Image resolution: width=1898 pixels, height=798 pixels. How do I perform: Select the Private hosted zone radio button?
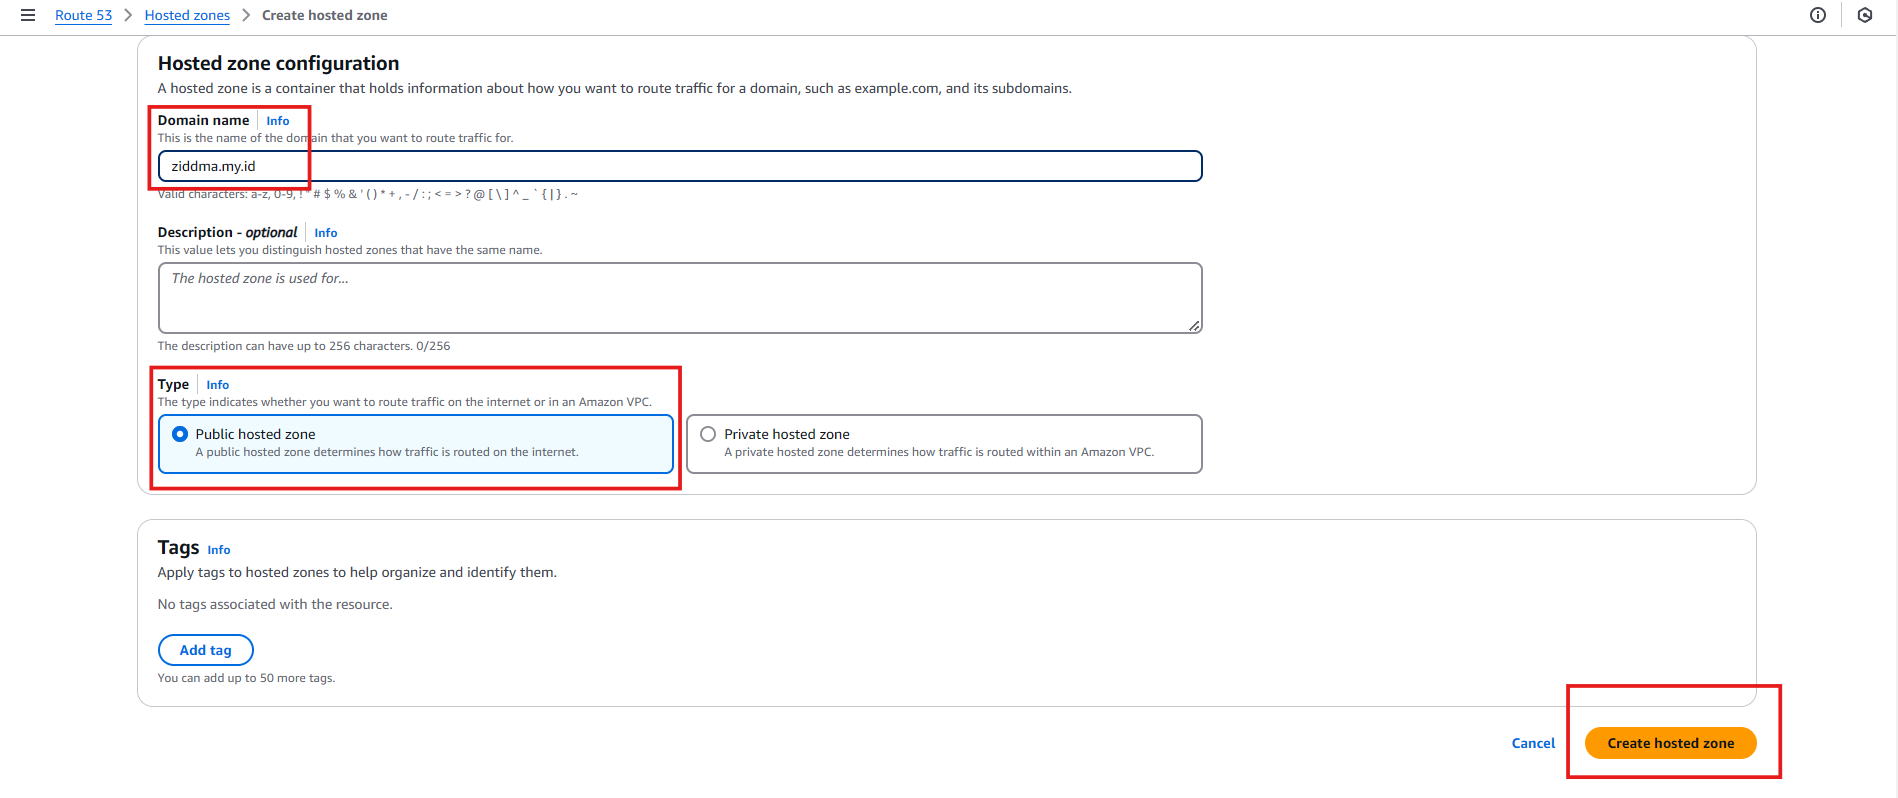pyautogui.click(x=708, y=434)
